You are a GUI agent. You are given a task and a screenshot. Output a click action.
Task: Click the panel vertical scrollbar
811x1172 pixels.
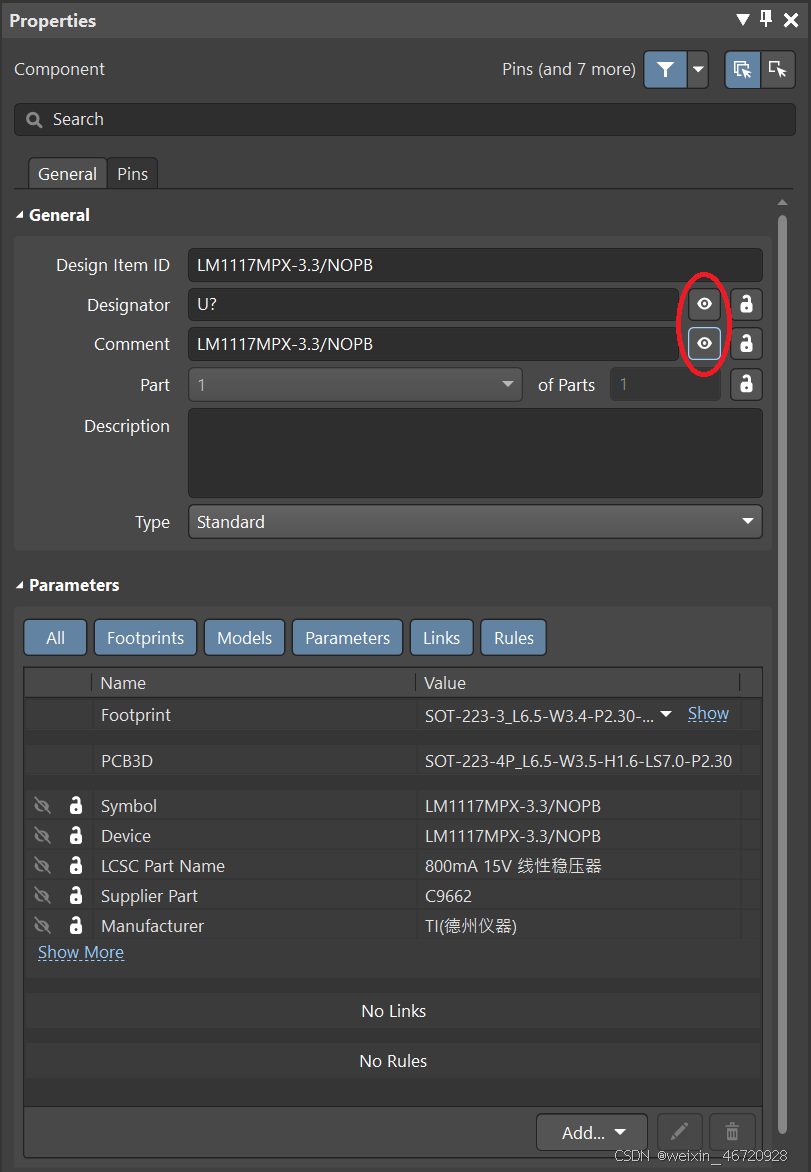click(x=783, y=673)
